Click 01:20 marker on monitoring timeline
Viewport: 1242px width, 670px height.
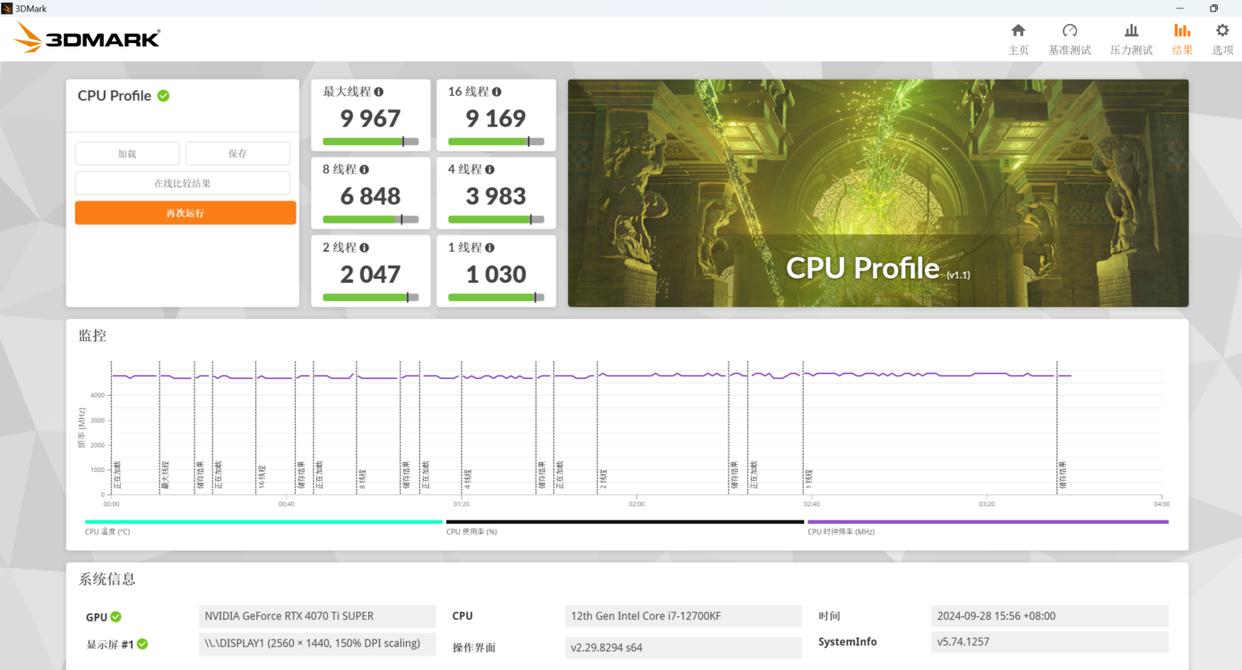pyautogui.click(x=461, y=504)
